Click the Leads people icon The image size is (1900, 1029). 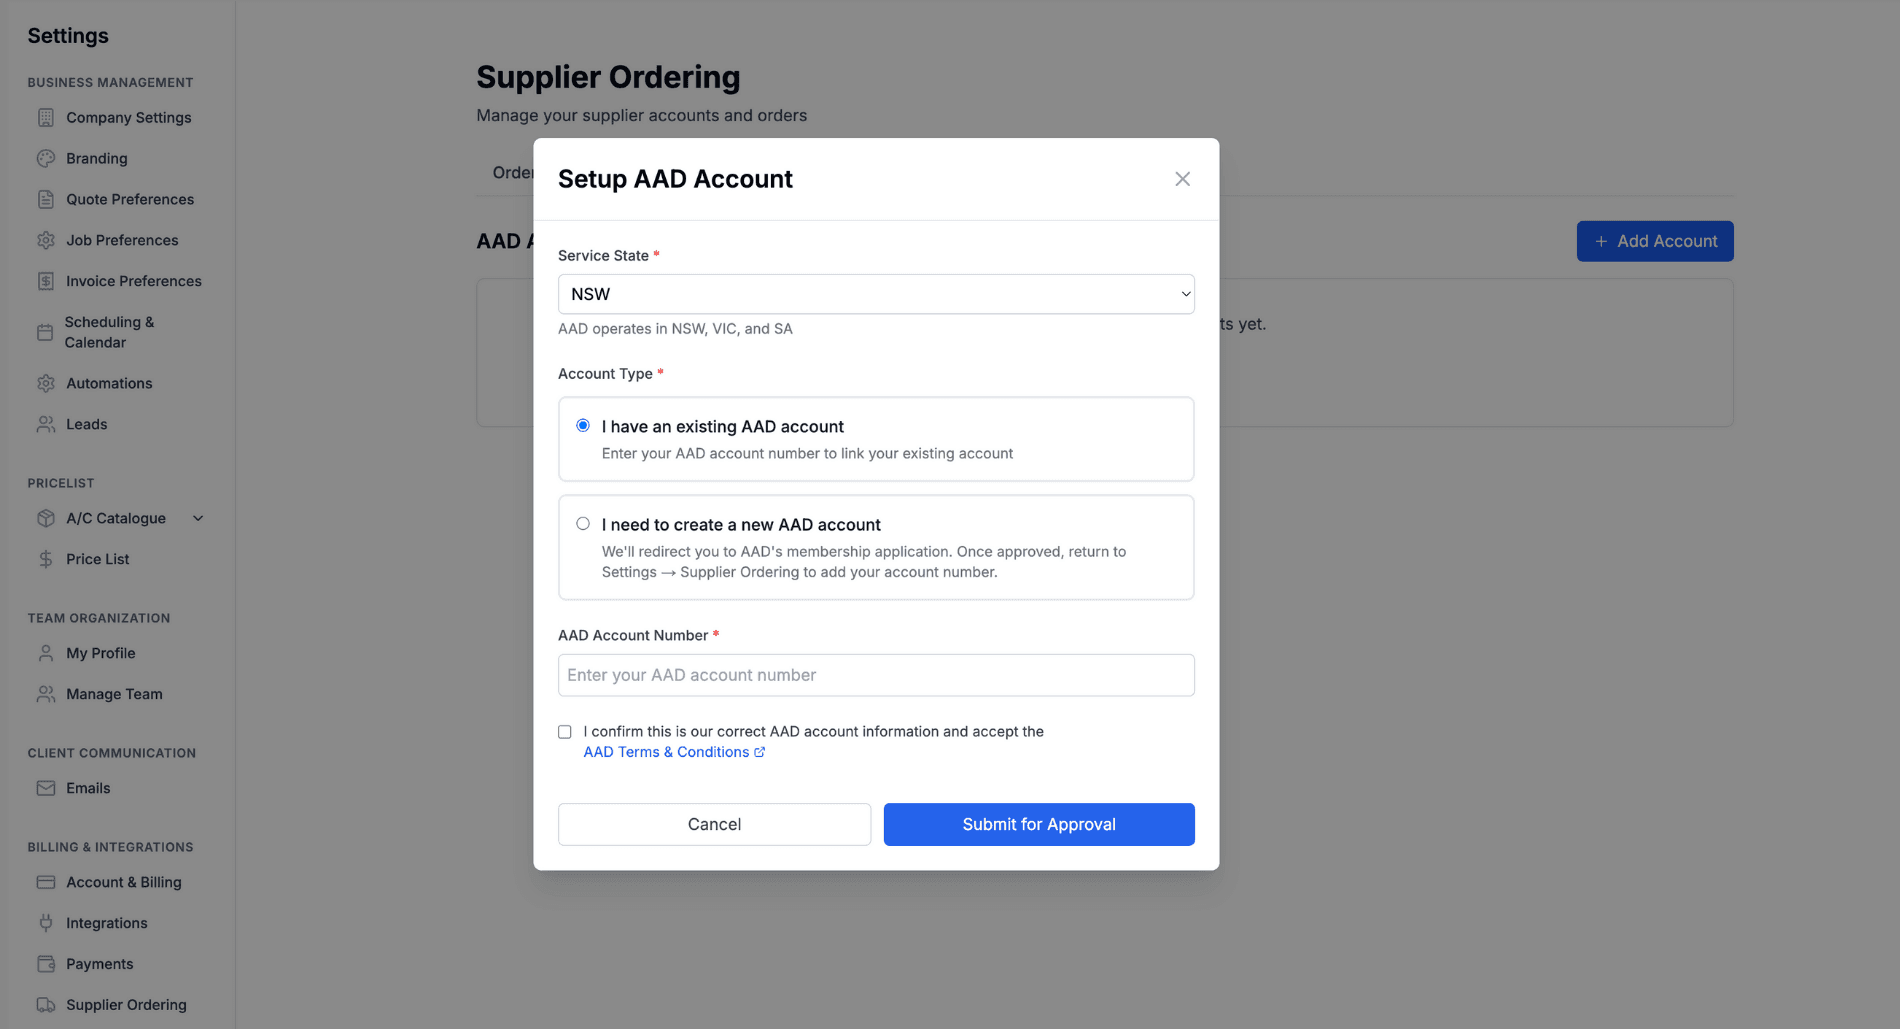point(46,424)
